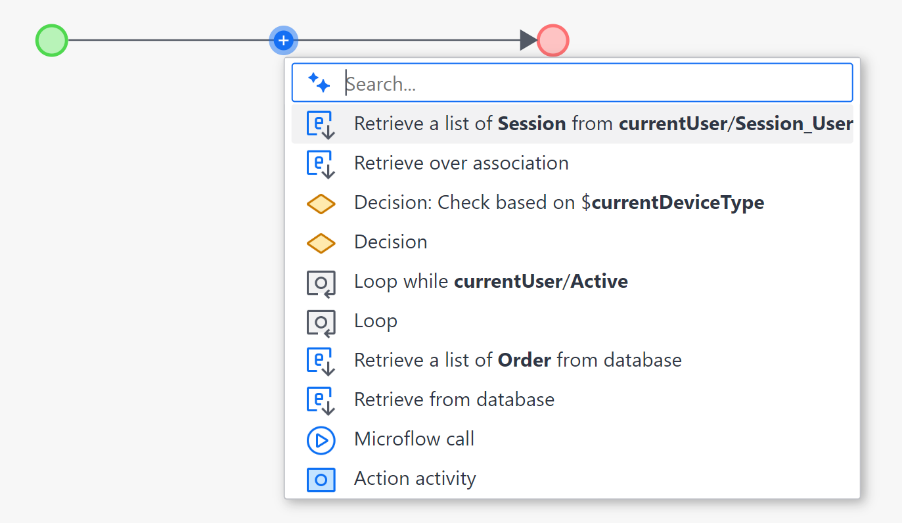Click the icon next to Retrieve from database
Screen dimensions: 902x523
pyautogui.click(x=320, y=401)
